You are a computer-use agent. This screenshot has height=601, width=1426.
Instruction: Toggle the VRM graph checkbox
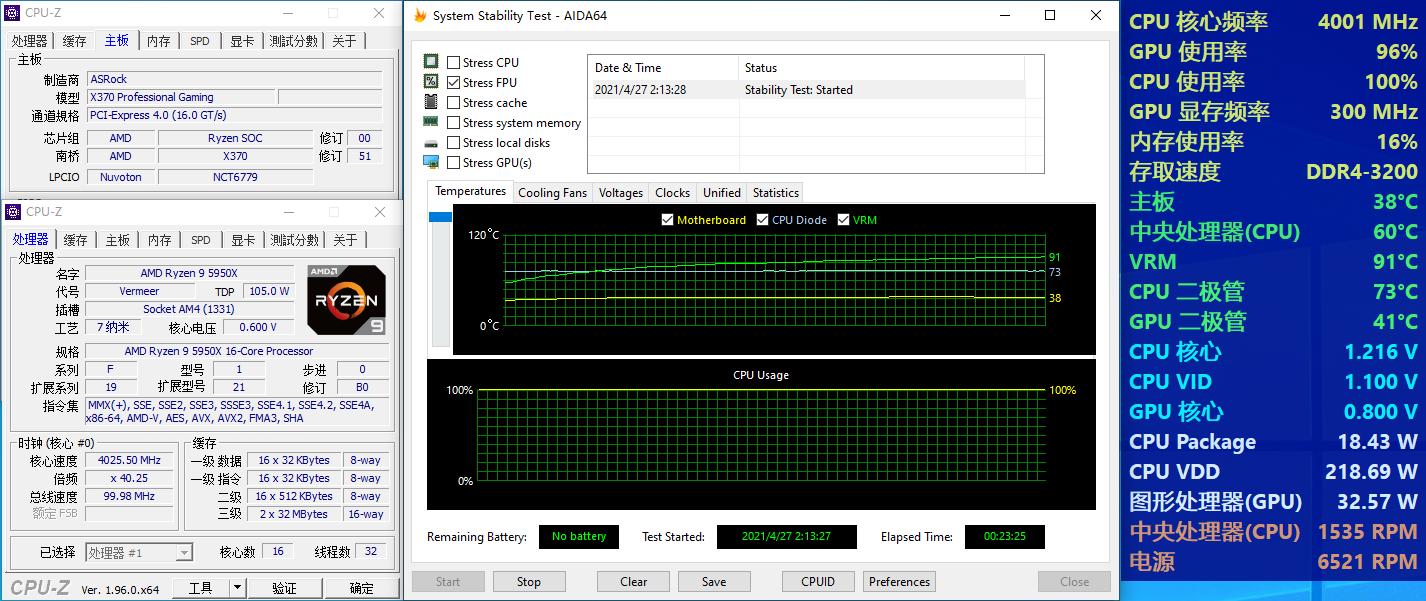[843, 220]
